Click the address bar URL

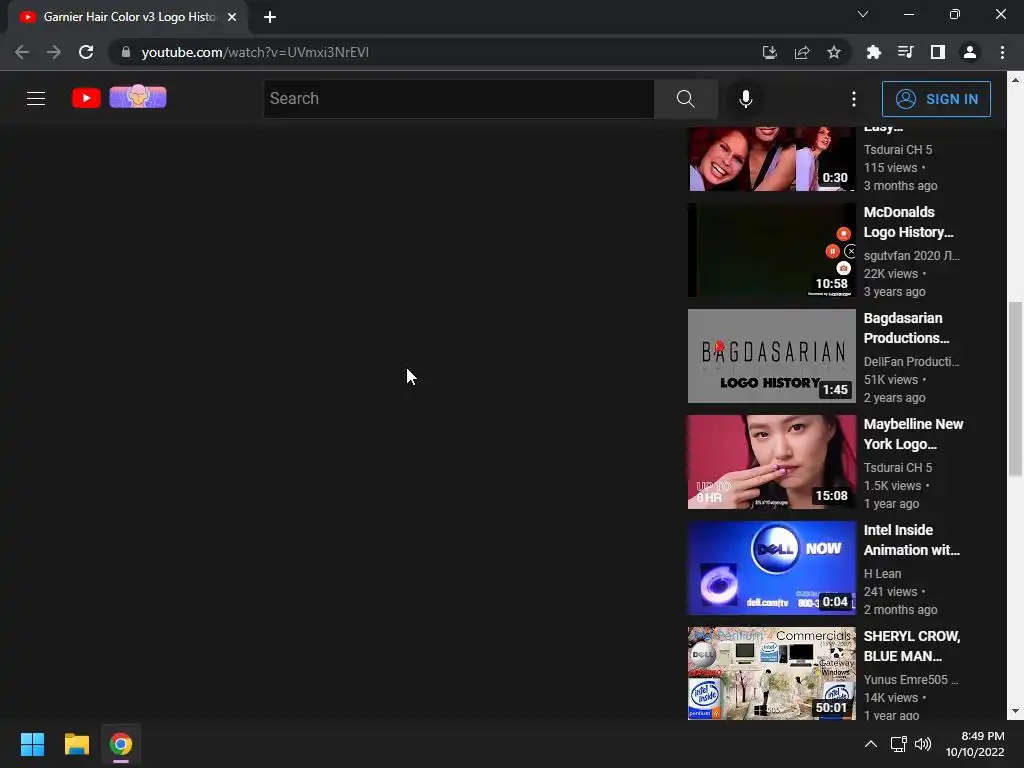255,52
